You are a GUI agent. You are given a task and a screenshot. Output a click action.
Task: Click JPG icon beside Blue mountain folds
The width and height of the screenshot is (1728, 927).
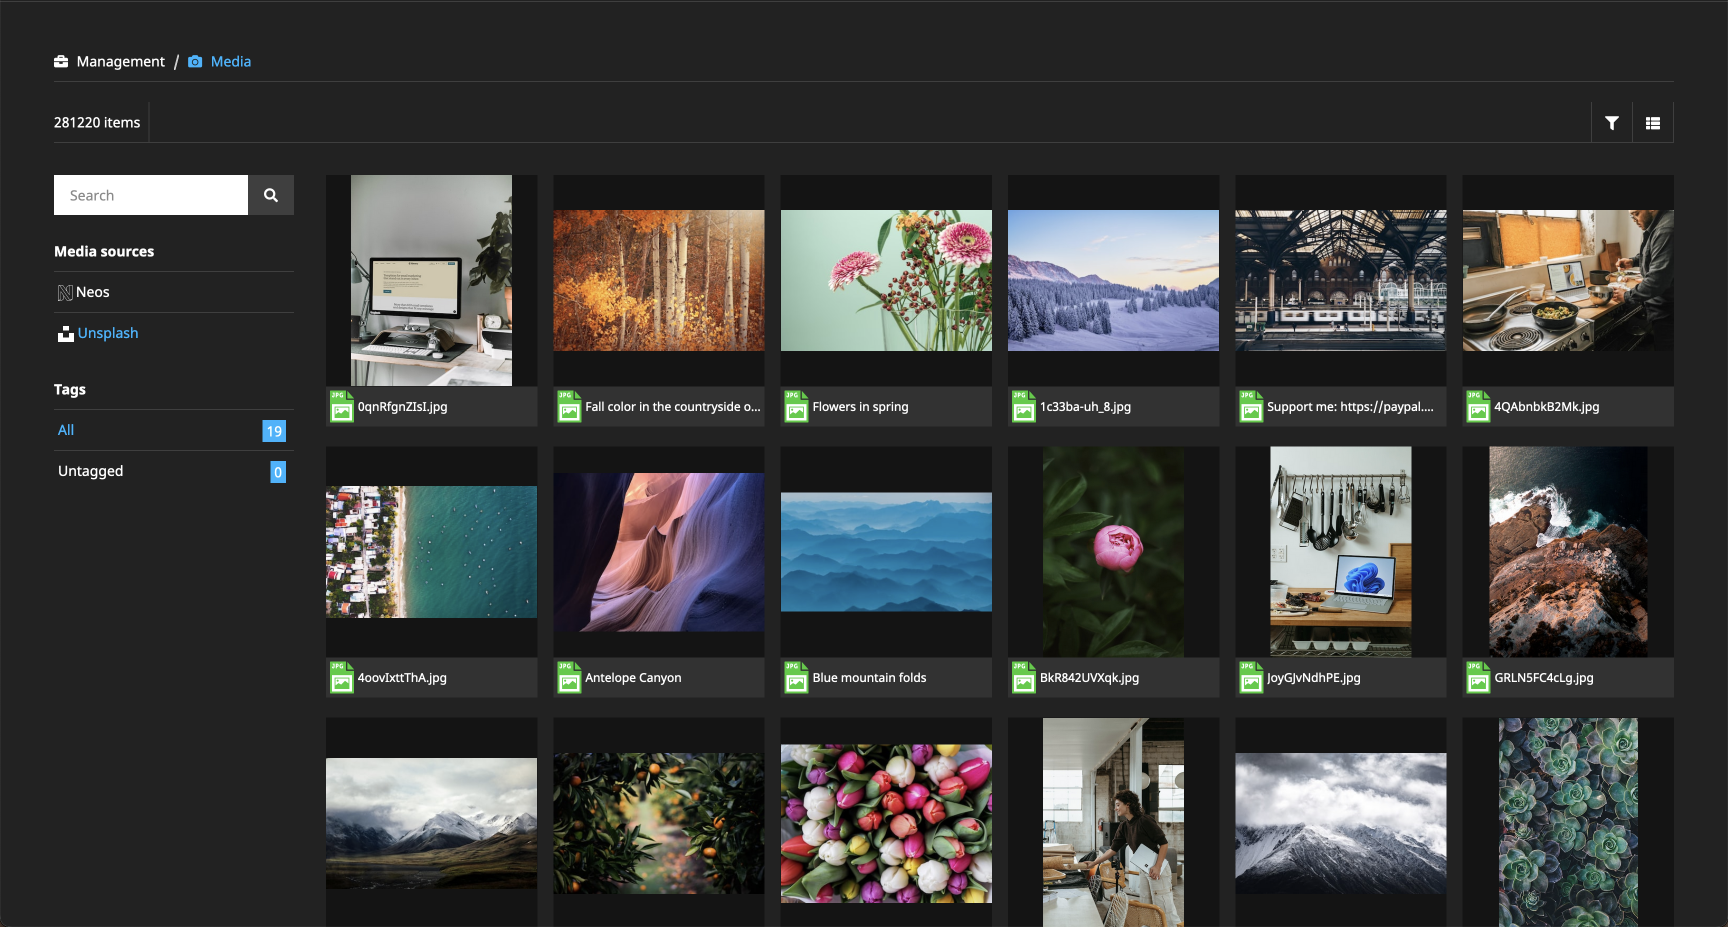796,678
